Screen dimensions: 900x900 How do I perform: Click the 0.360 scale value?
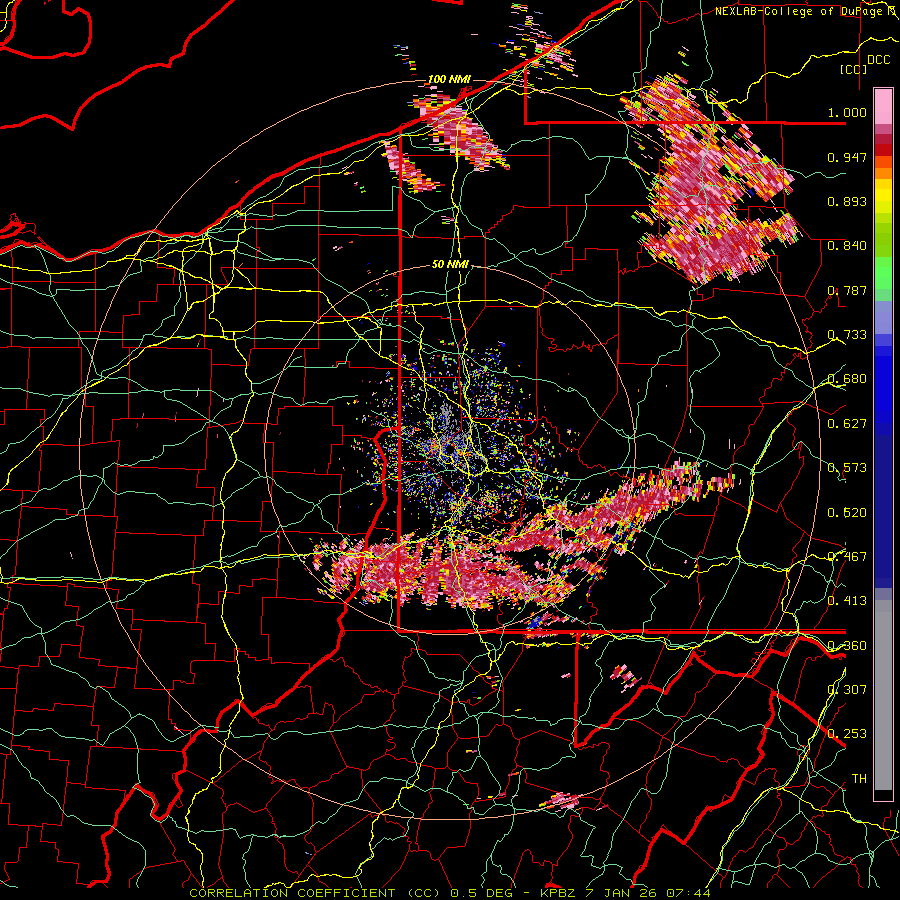pyautogui.click(x=847, y=645)
